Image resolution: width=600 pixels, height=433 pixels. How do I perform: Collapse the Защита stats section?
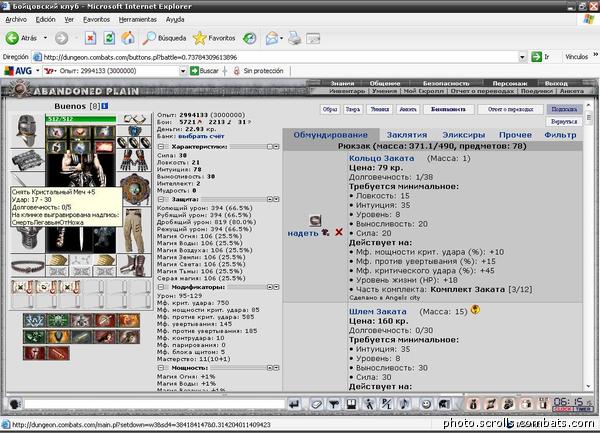[x=161, y=199]
